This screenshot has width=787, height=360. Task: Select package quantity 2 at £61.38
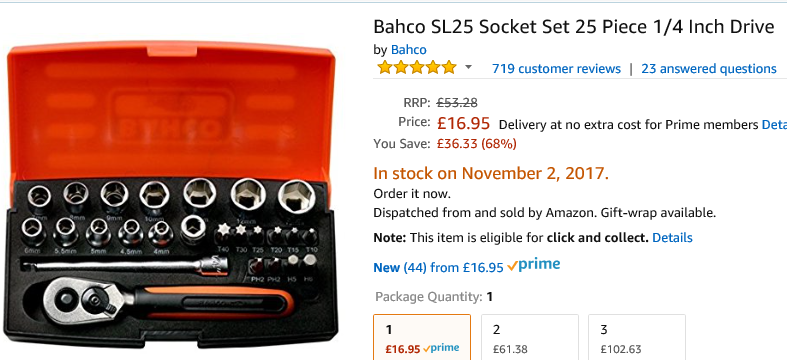coord(530,337)
